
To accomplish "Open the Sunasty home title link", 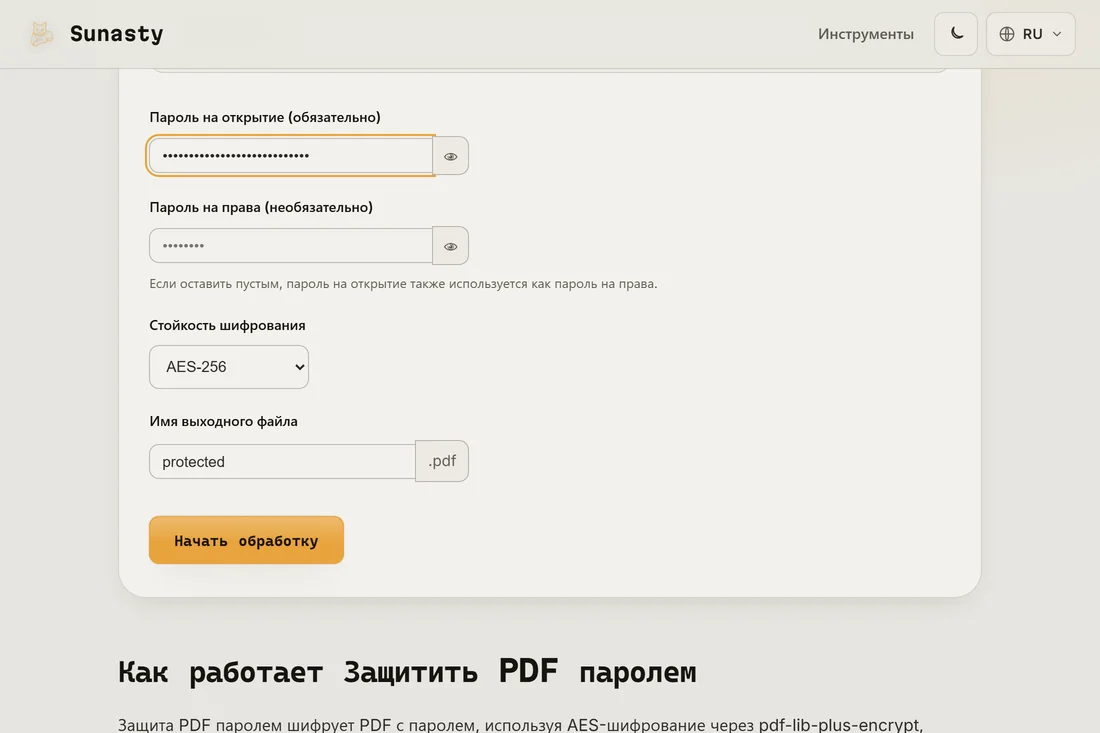I will (116, 34).
